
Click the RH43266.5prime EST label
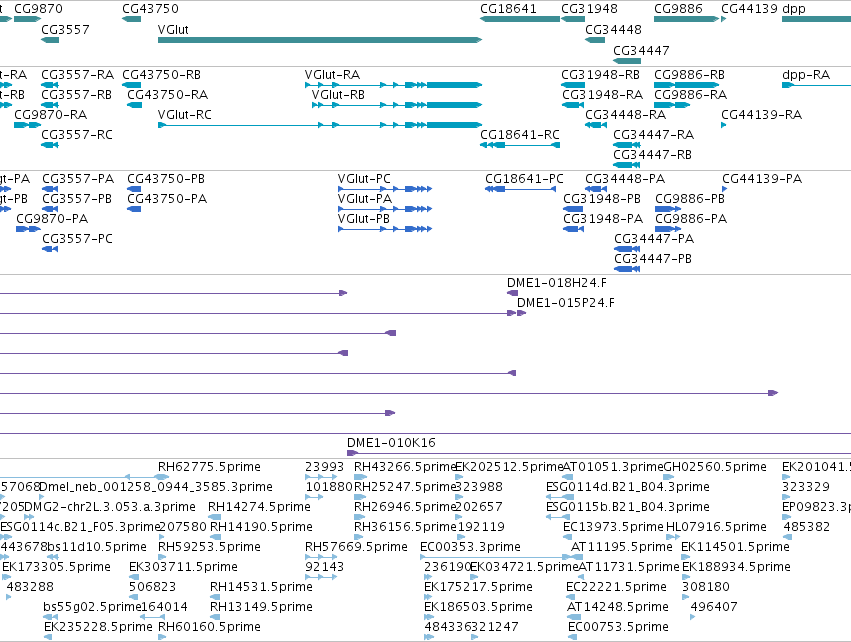pos(405,467)
